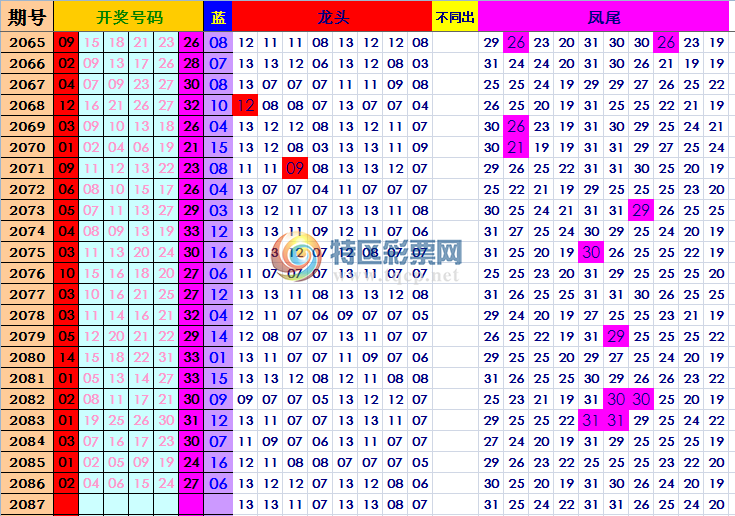
Task: Click blue ball 15 in row 2070
Action: click(x=218, y=148)
